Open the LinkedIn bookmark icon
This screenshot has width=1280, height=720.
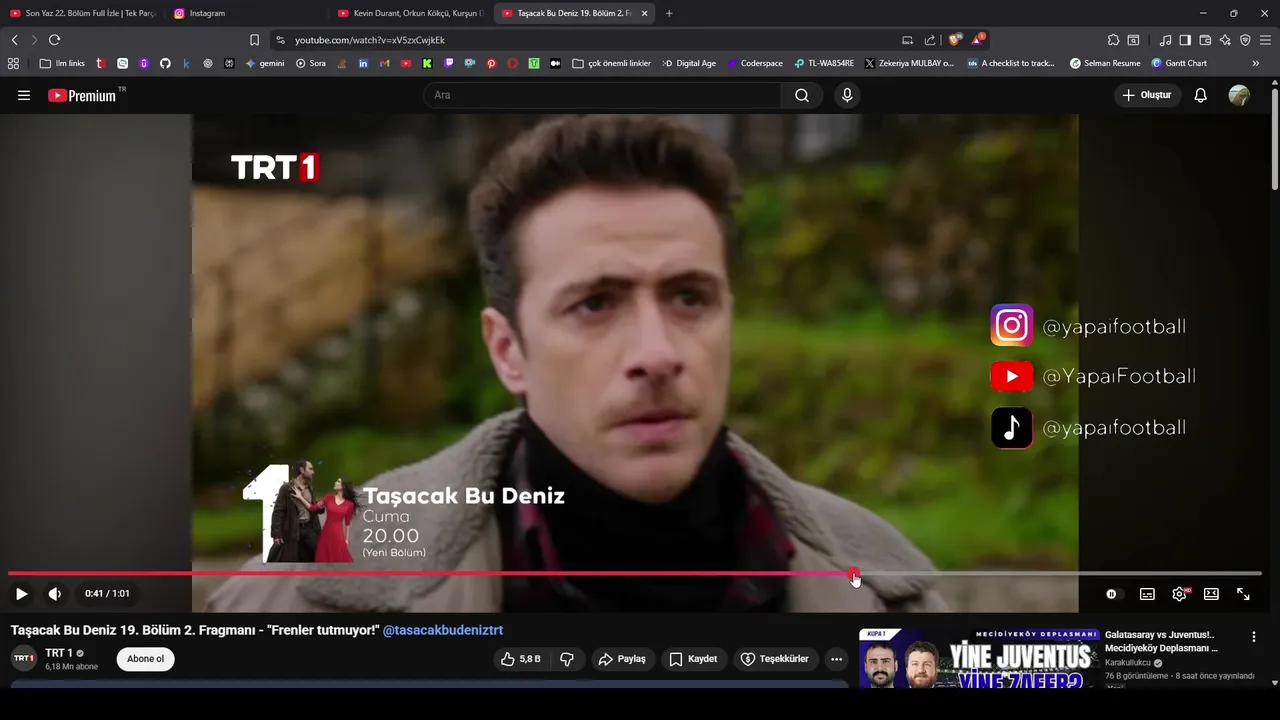363,63
